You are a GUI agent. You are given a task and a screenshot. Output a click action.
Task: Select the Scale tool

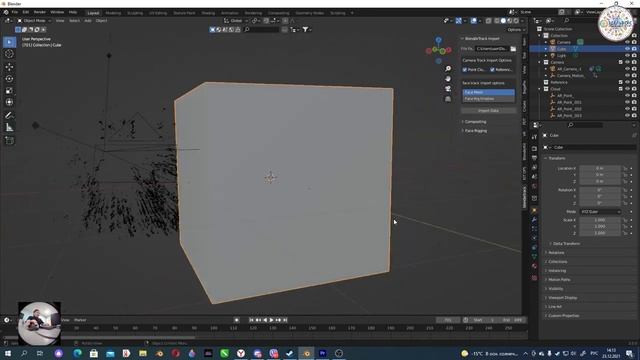(x=9, y=91)
